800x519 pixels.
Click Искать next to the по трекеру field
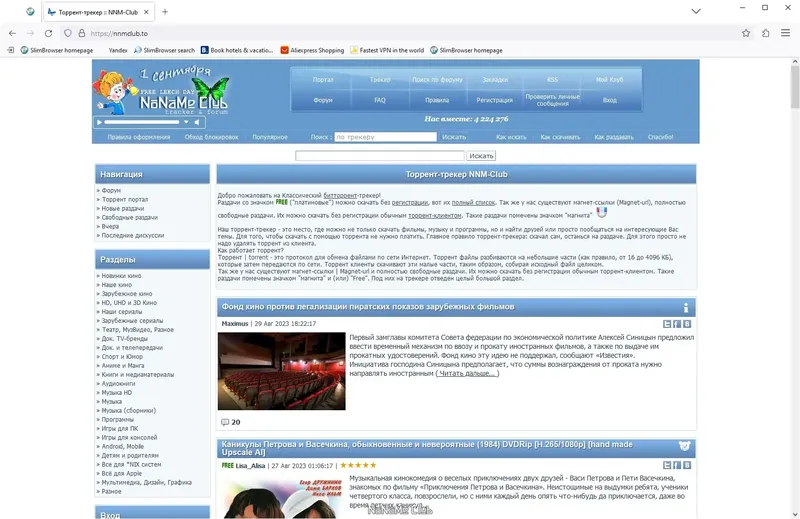[x=454, y=137]
